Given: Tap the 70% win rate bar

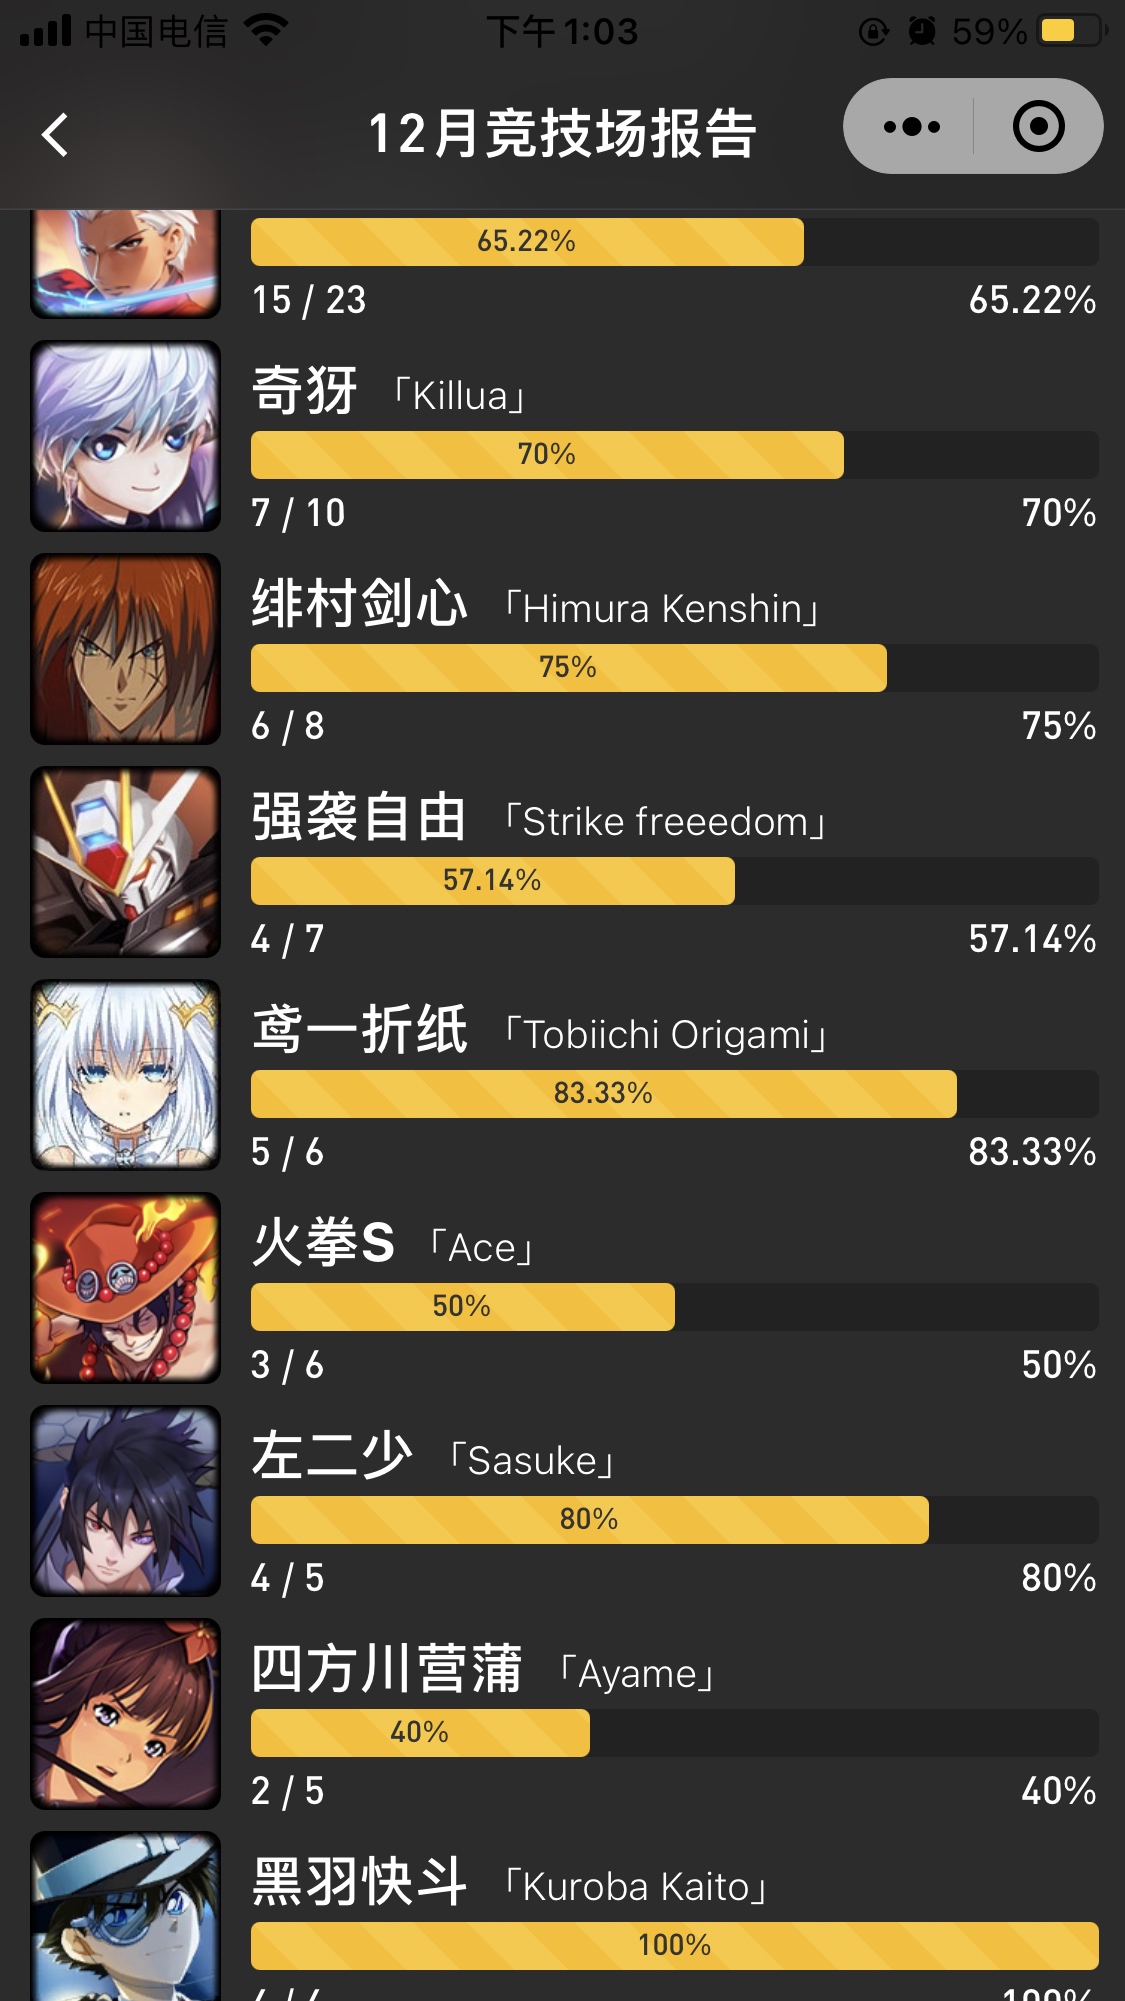Looking at the screenshot, I should [x=674, y=455].
